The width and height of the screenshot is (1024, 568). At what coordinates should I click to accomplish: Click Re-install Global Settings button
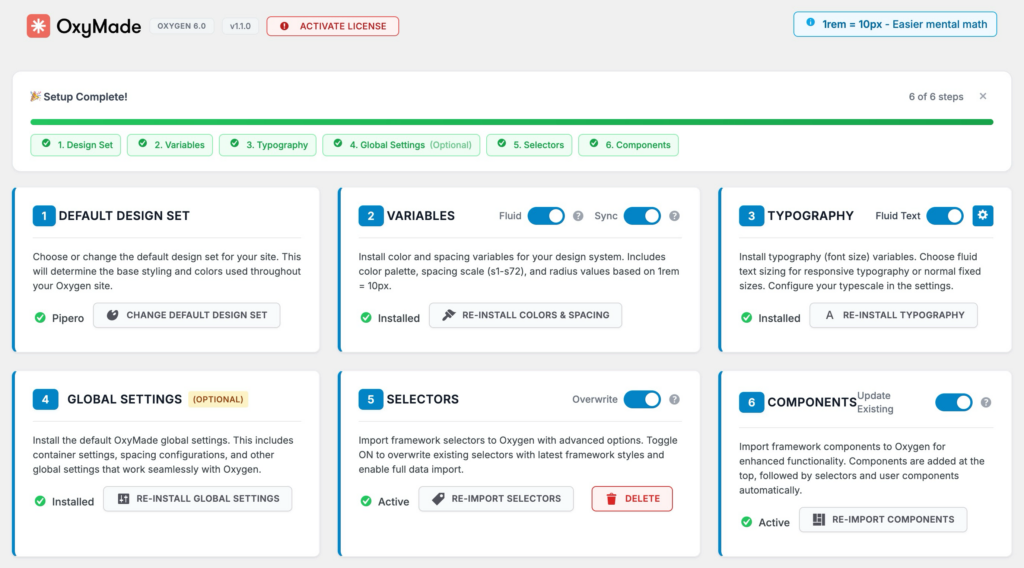coord(197,499)
